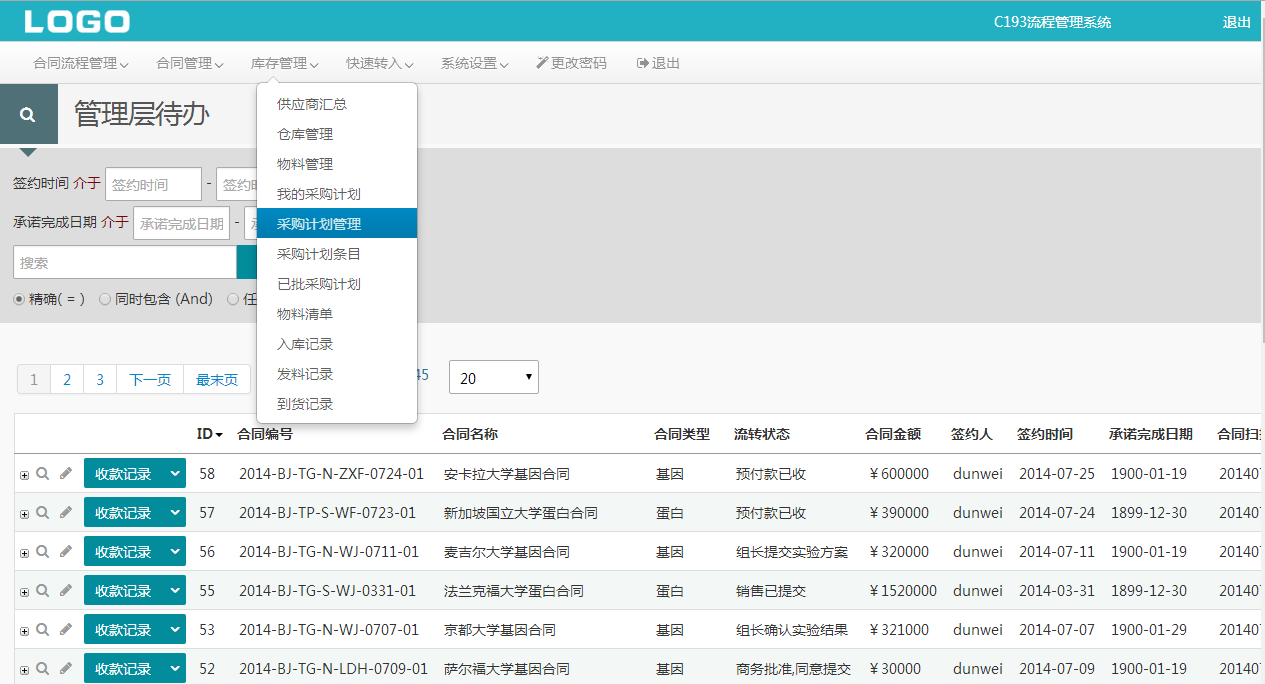
Task: Select the 同时包含 (And) radio option
Action: pos(105,299)
